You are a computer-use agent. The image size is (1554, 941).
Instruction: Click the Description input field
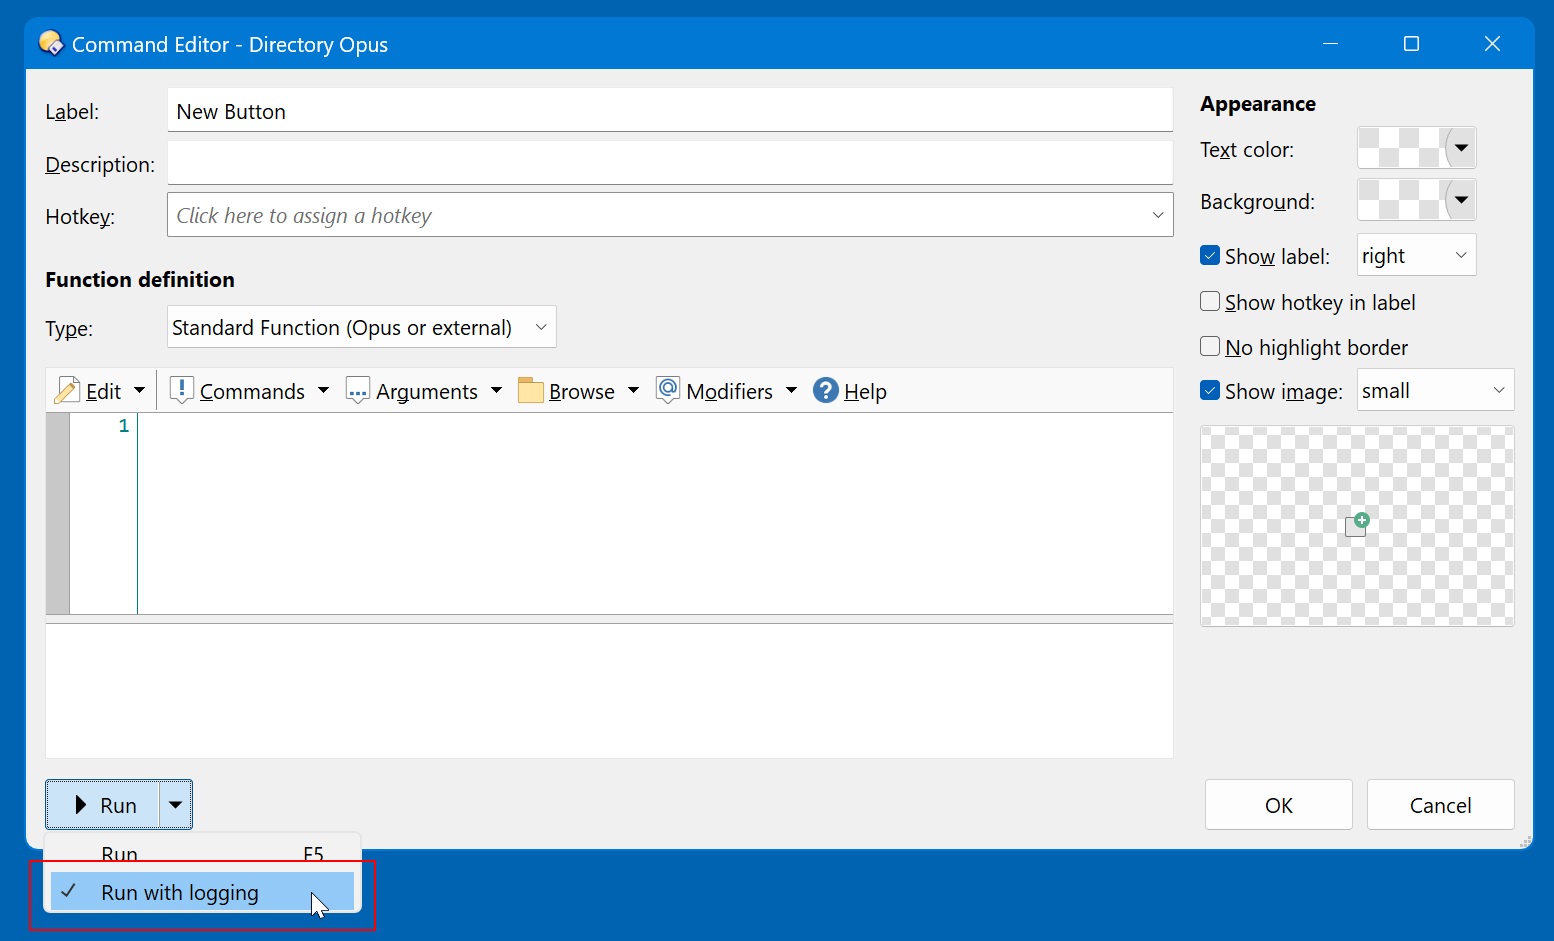coord(670,163)
